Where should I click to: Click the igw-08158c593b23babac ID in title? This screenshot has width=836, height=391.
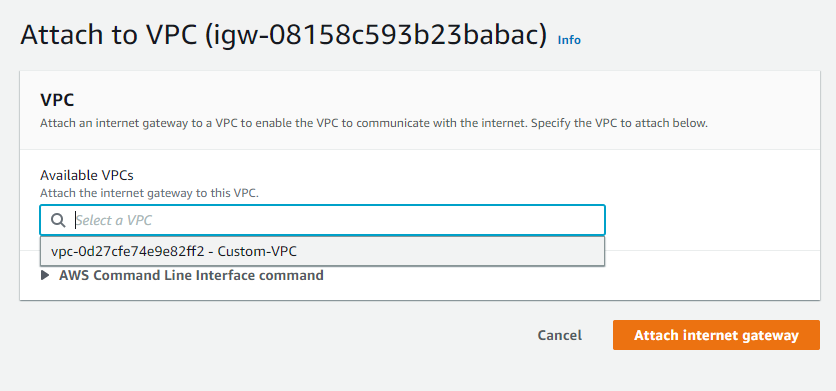pos(376,36)
